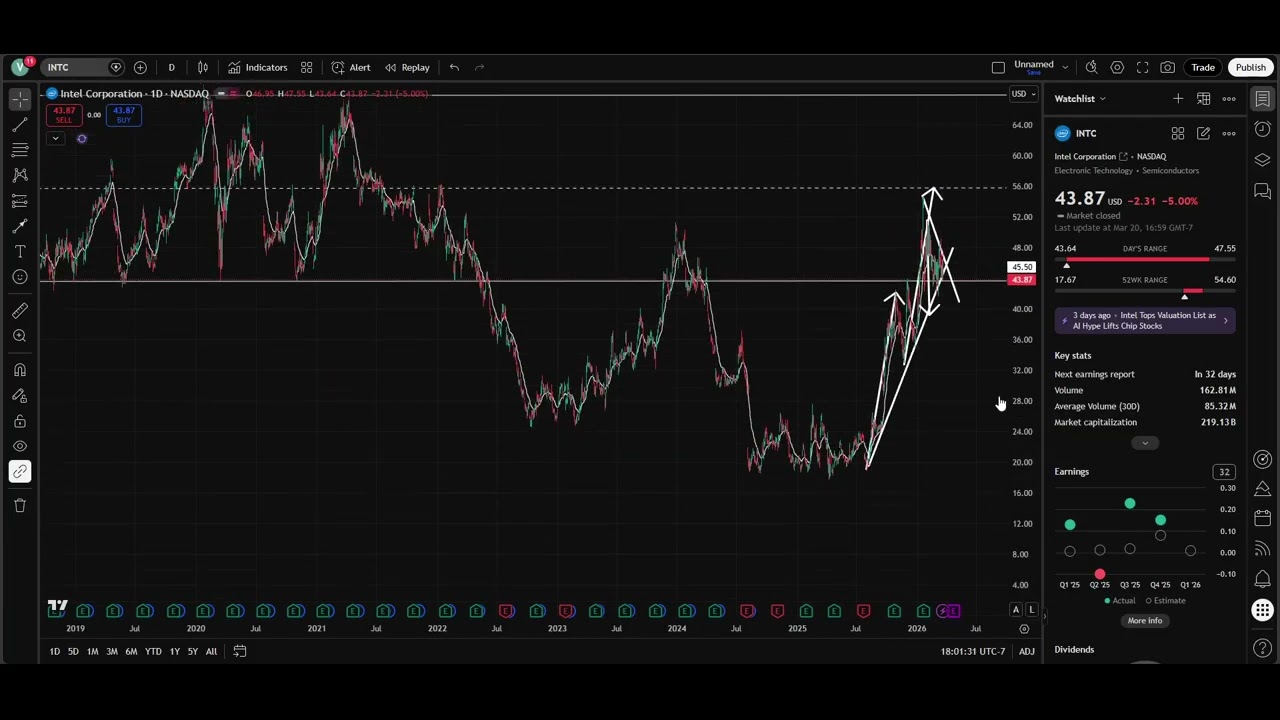Open the Intel Tops Valuation List news

pyautogui.click(x=1145, y=320)
